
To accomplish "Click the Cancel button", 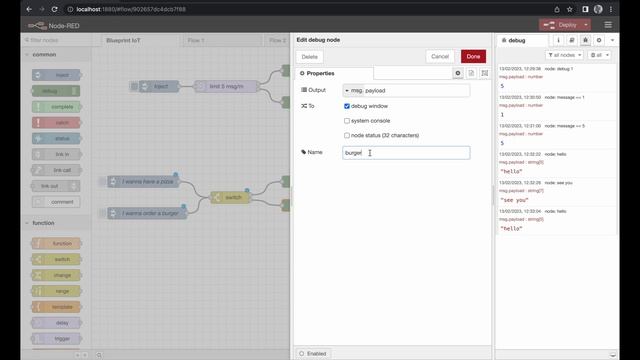I will tap(440, 56).
